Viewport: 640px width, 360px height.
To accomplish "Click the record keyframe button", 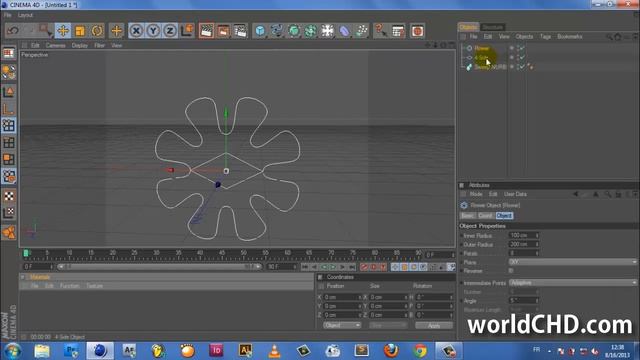I will (364, 267).
